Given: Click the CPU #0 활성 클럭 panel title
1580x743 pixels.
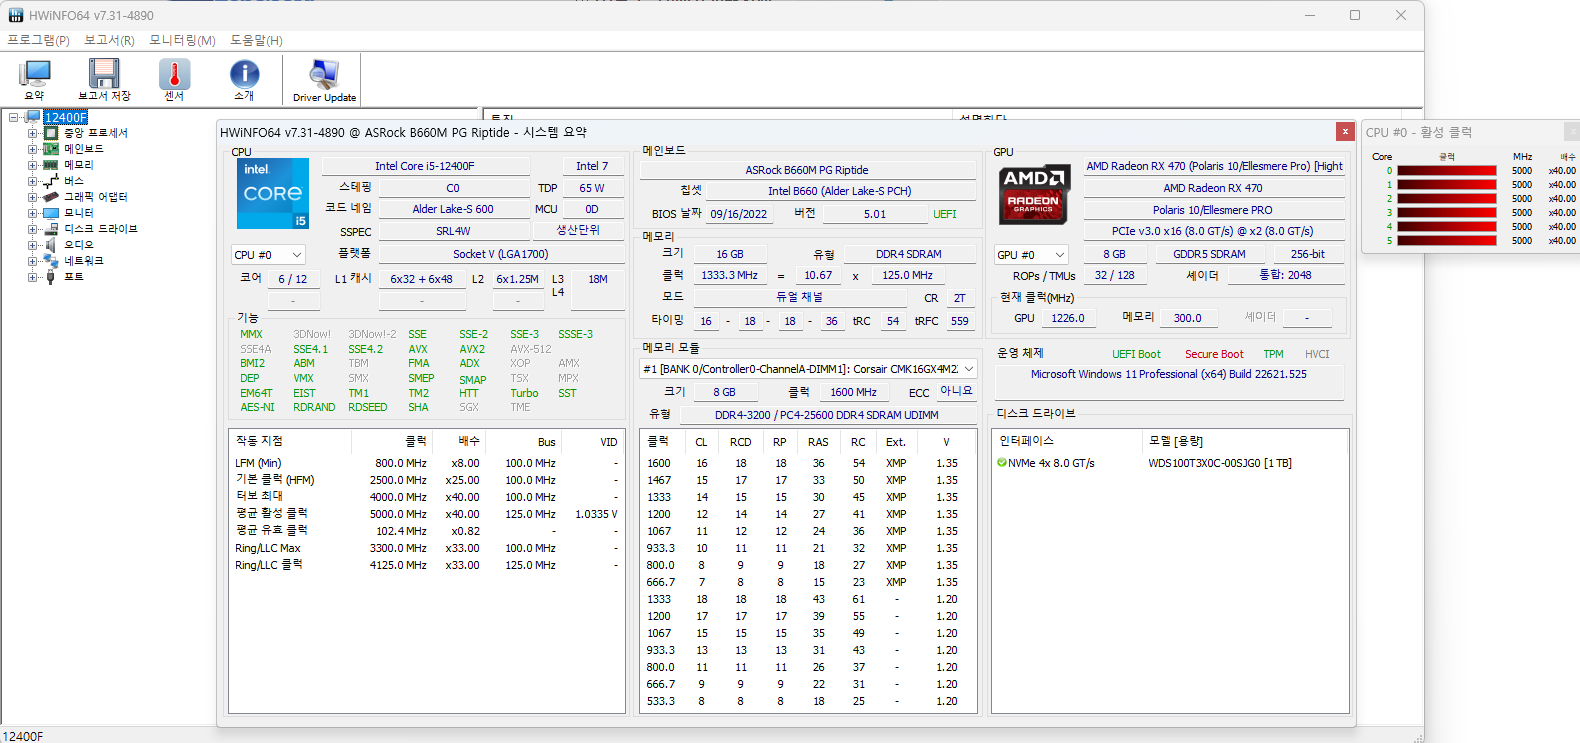Looking at the screenshot, I should coord(1418,132).
